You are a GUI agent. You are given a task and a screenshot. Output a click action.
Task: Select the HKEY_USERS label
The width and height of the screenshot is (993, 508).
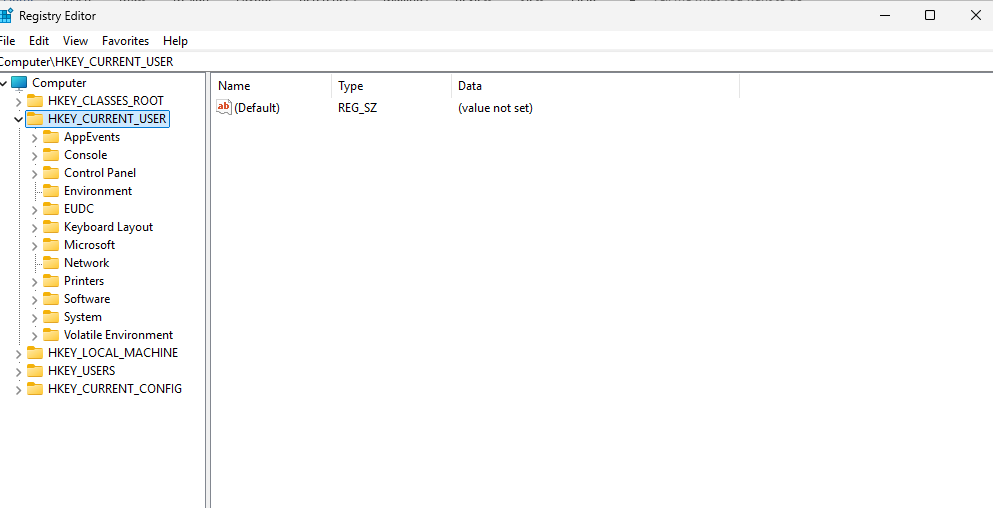pyautogui.click(x=82, y=371)
